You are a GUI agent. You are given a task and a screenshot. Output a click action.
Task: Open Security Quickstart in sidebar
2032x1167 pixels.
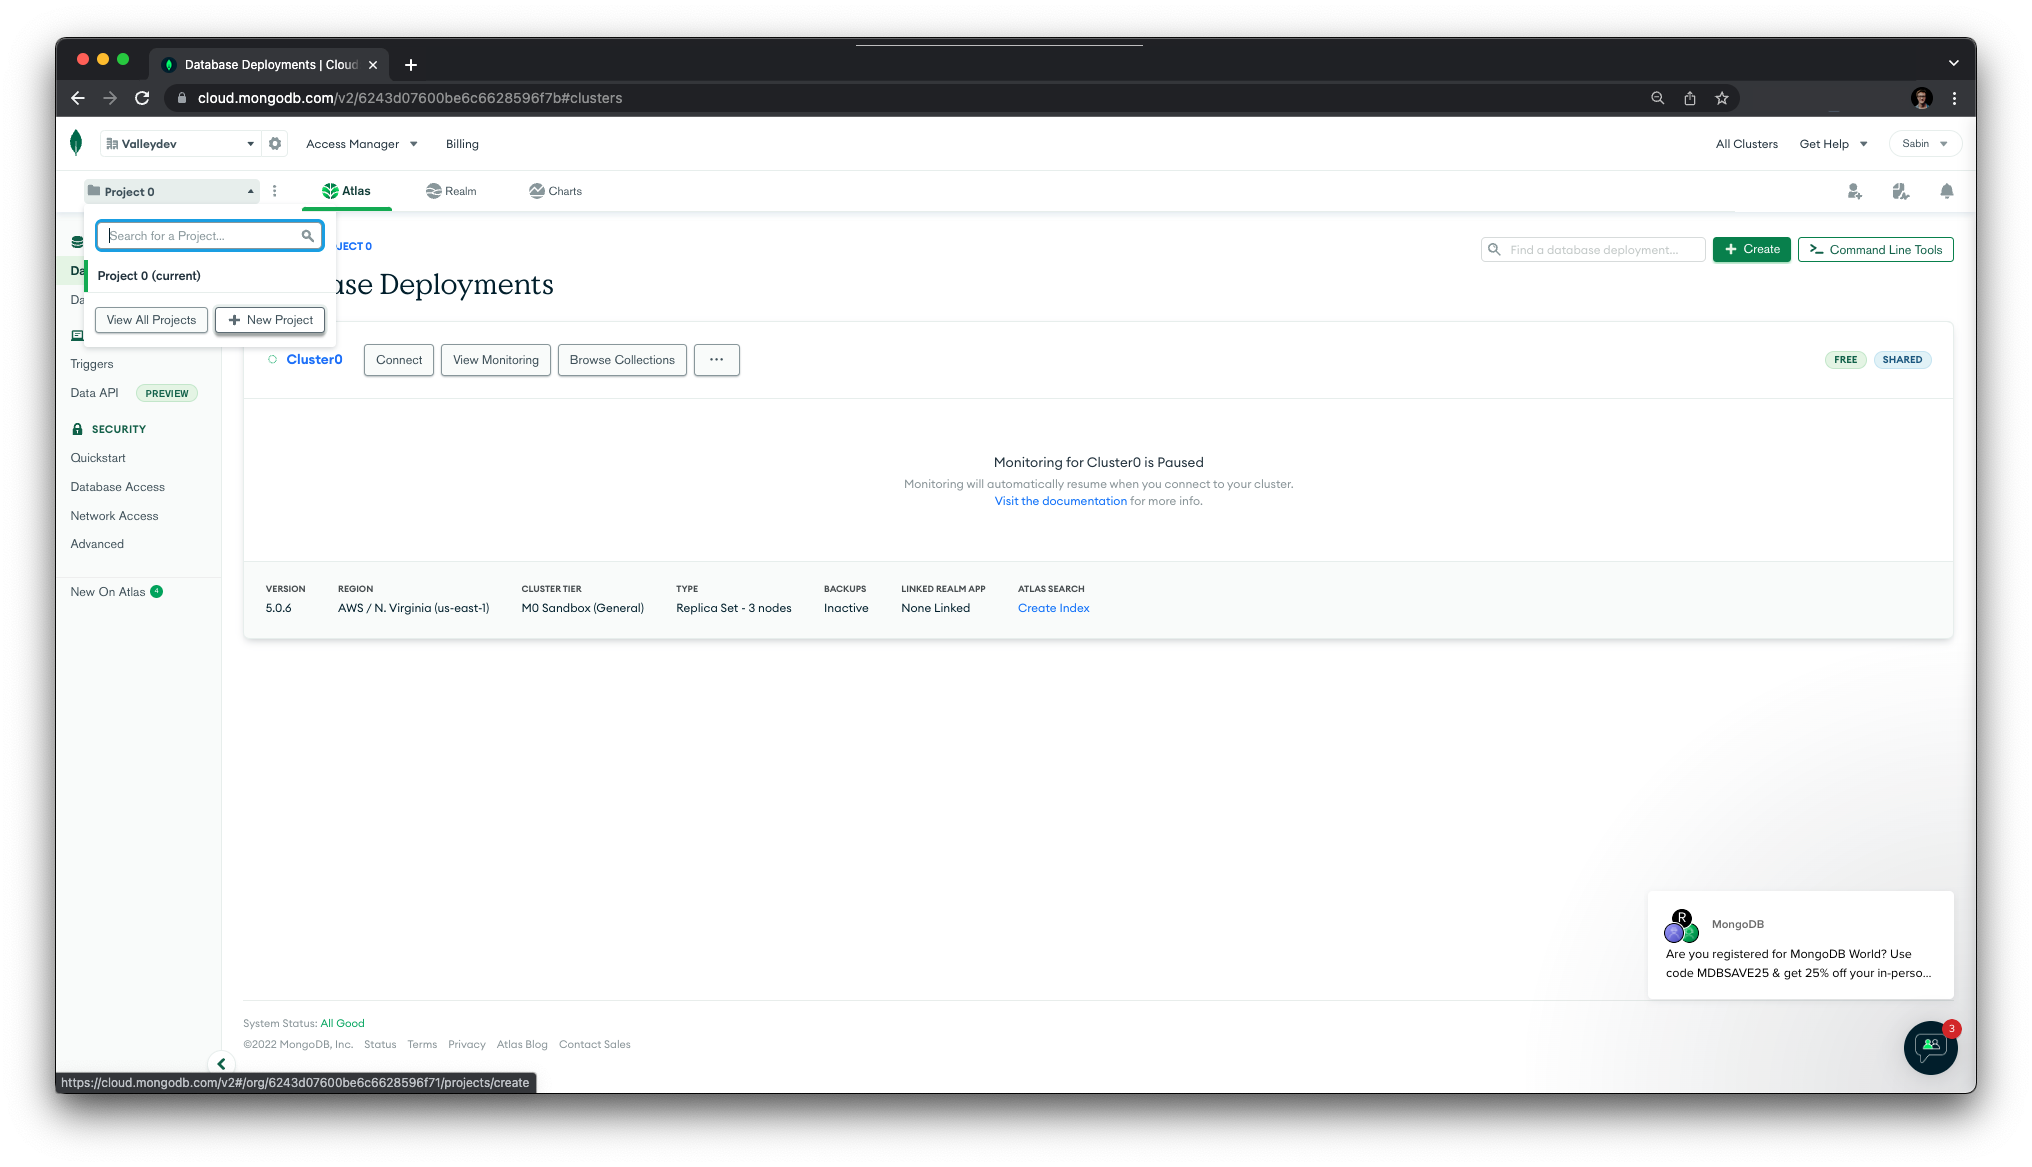point(98,458)
